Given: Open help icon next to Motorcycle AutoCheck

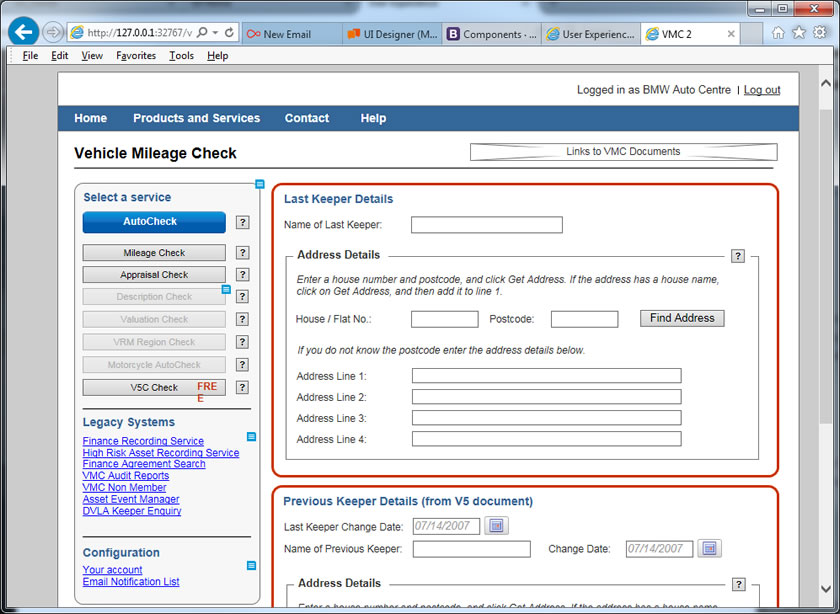Looking at the screenshot, I should click(x=243, y=365).
